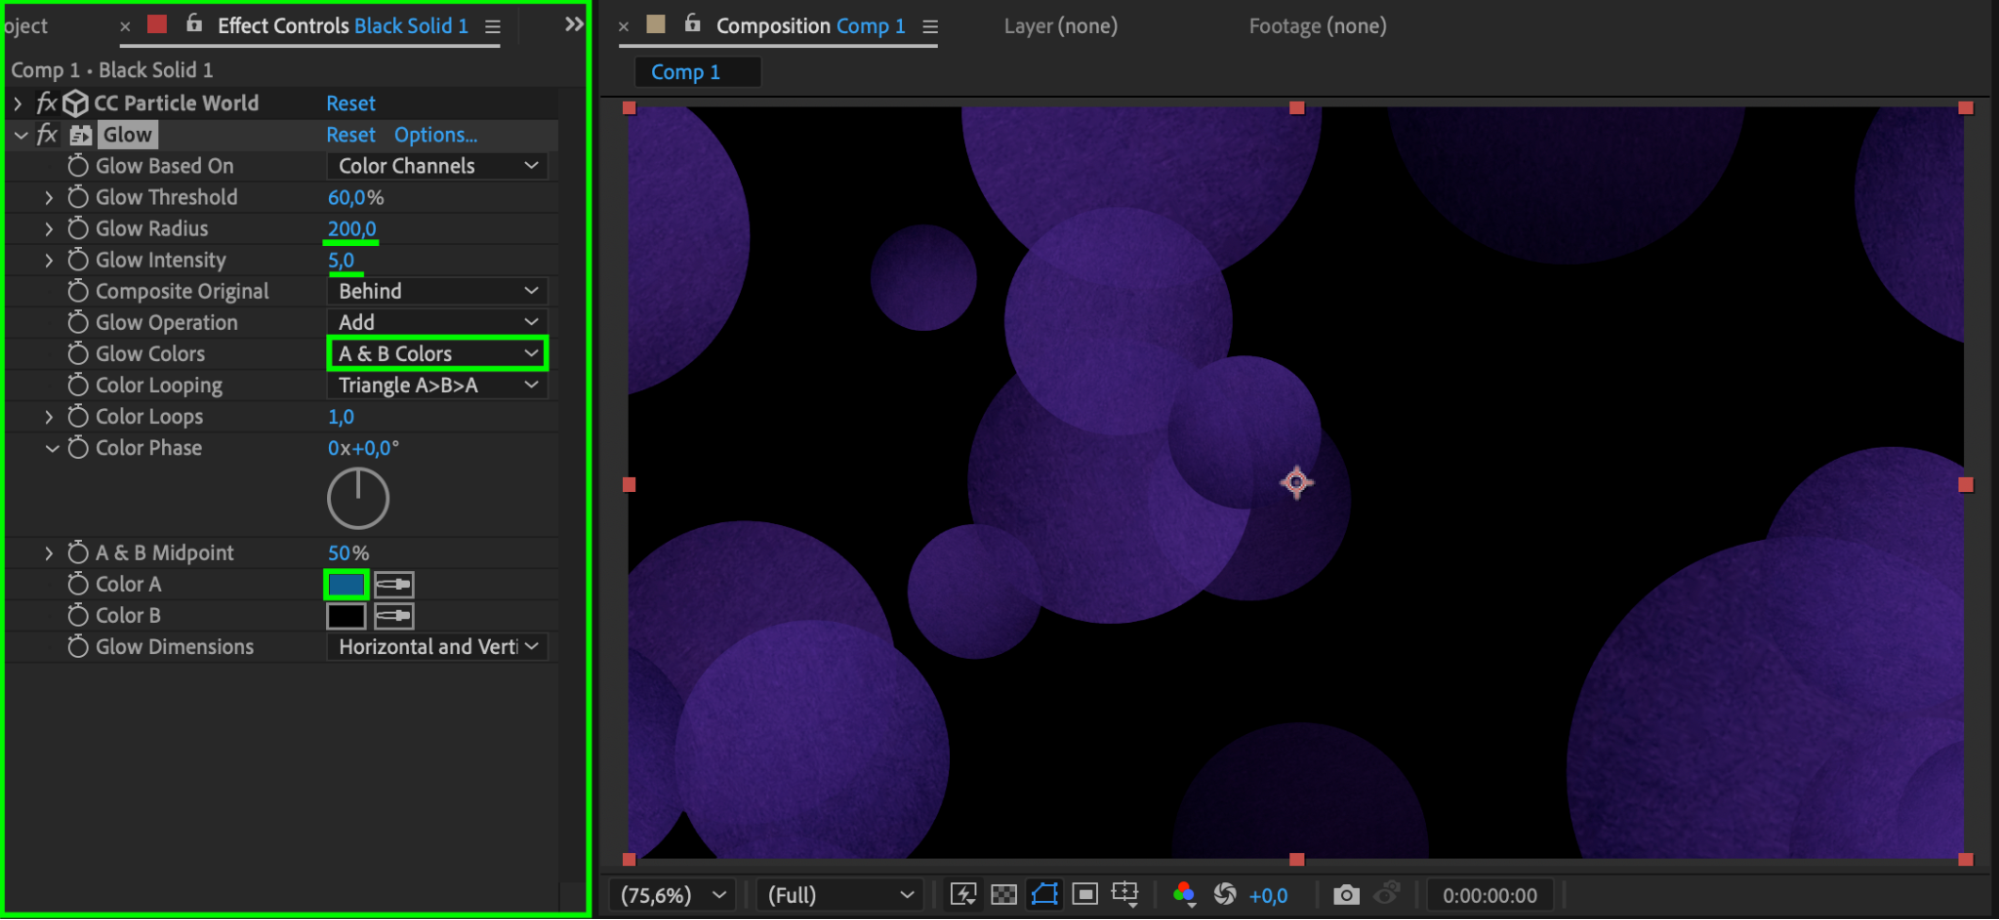The image size is (1999, 920).
Task: Open the Composite Original dropdown
Action: coord(437,291)
